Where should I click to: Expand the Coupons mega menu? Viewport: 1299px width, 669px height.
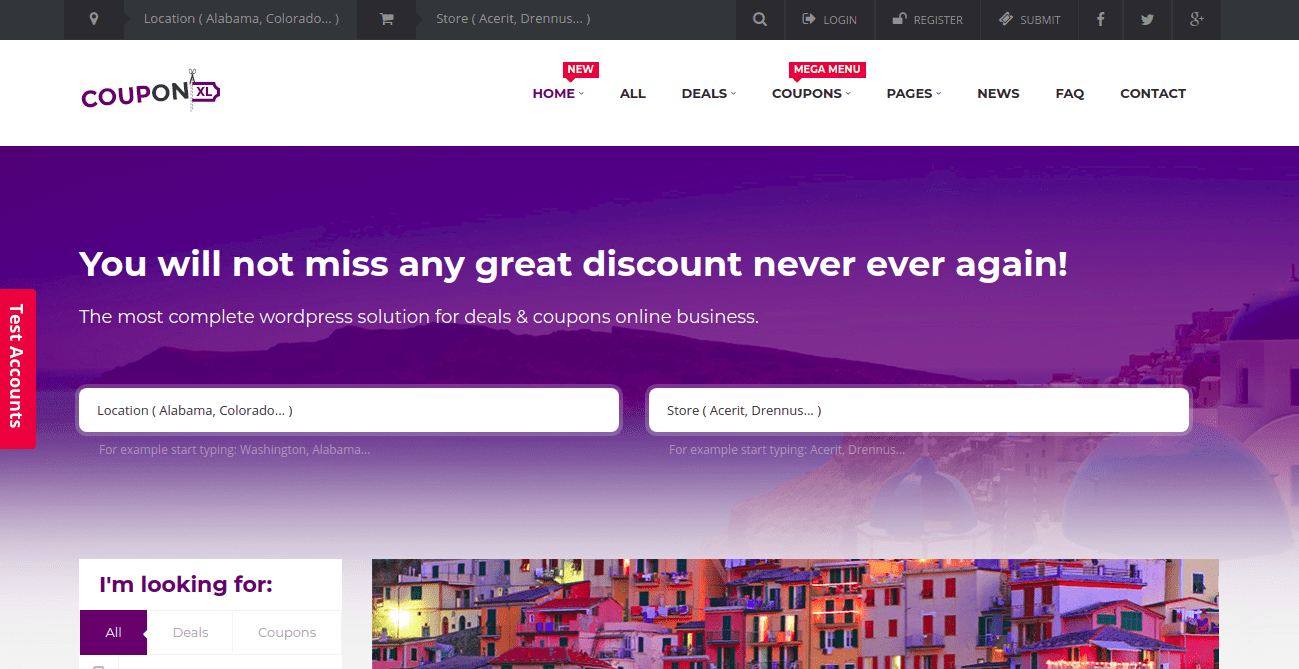pos(811,93)
